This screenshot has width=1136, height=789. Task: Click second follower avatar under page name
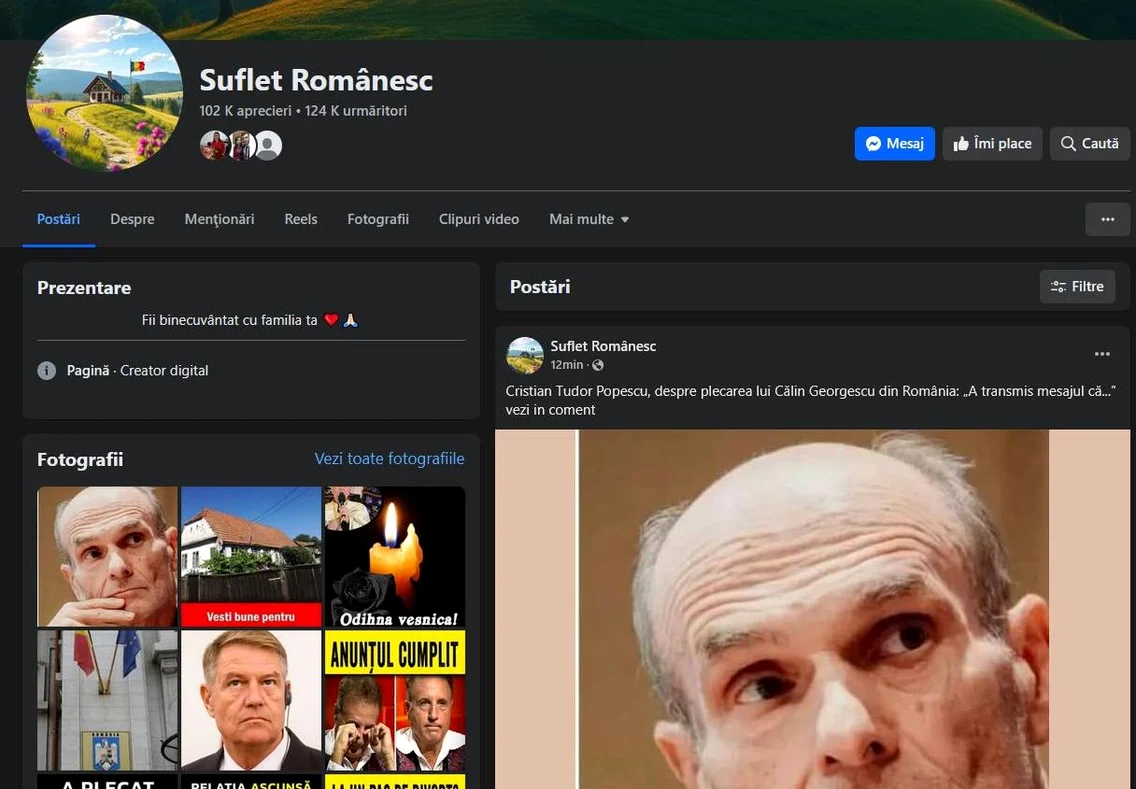click(241, 146)
